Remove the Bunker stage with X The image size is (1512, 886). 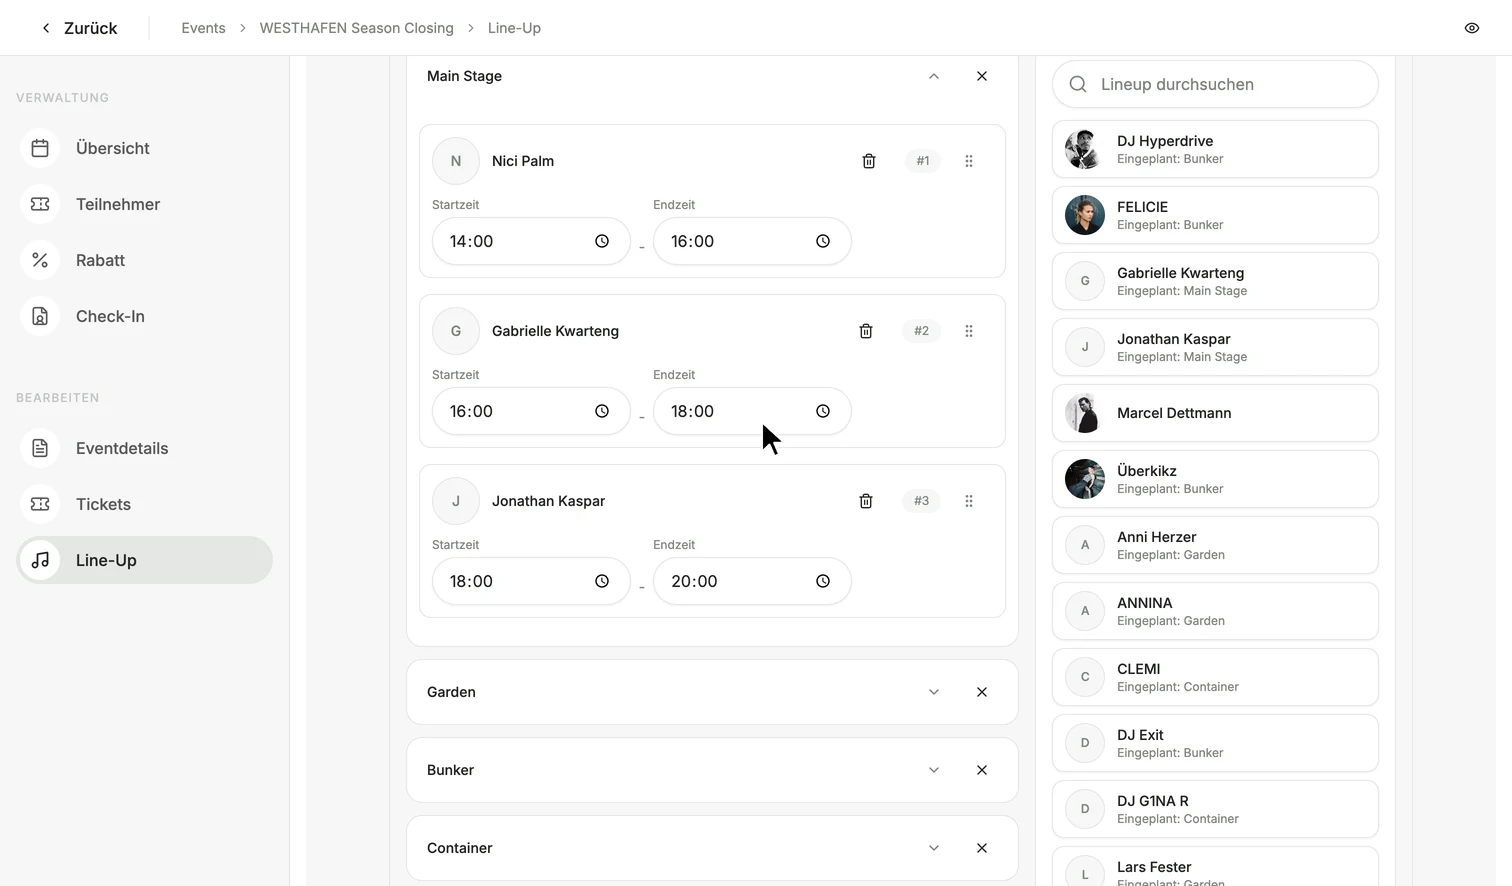[x=982, y=770]
